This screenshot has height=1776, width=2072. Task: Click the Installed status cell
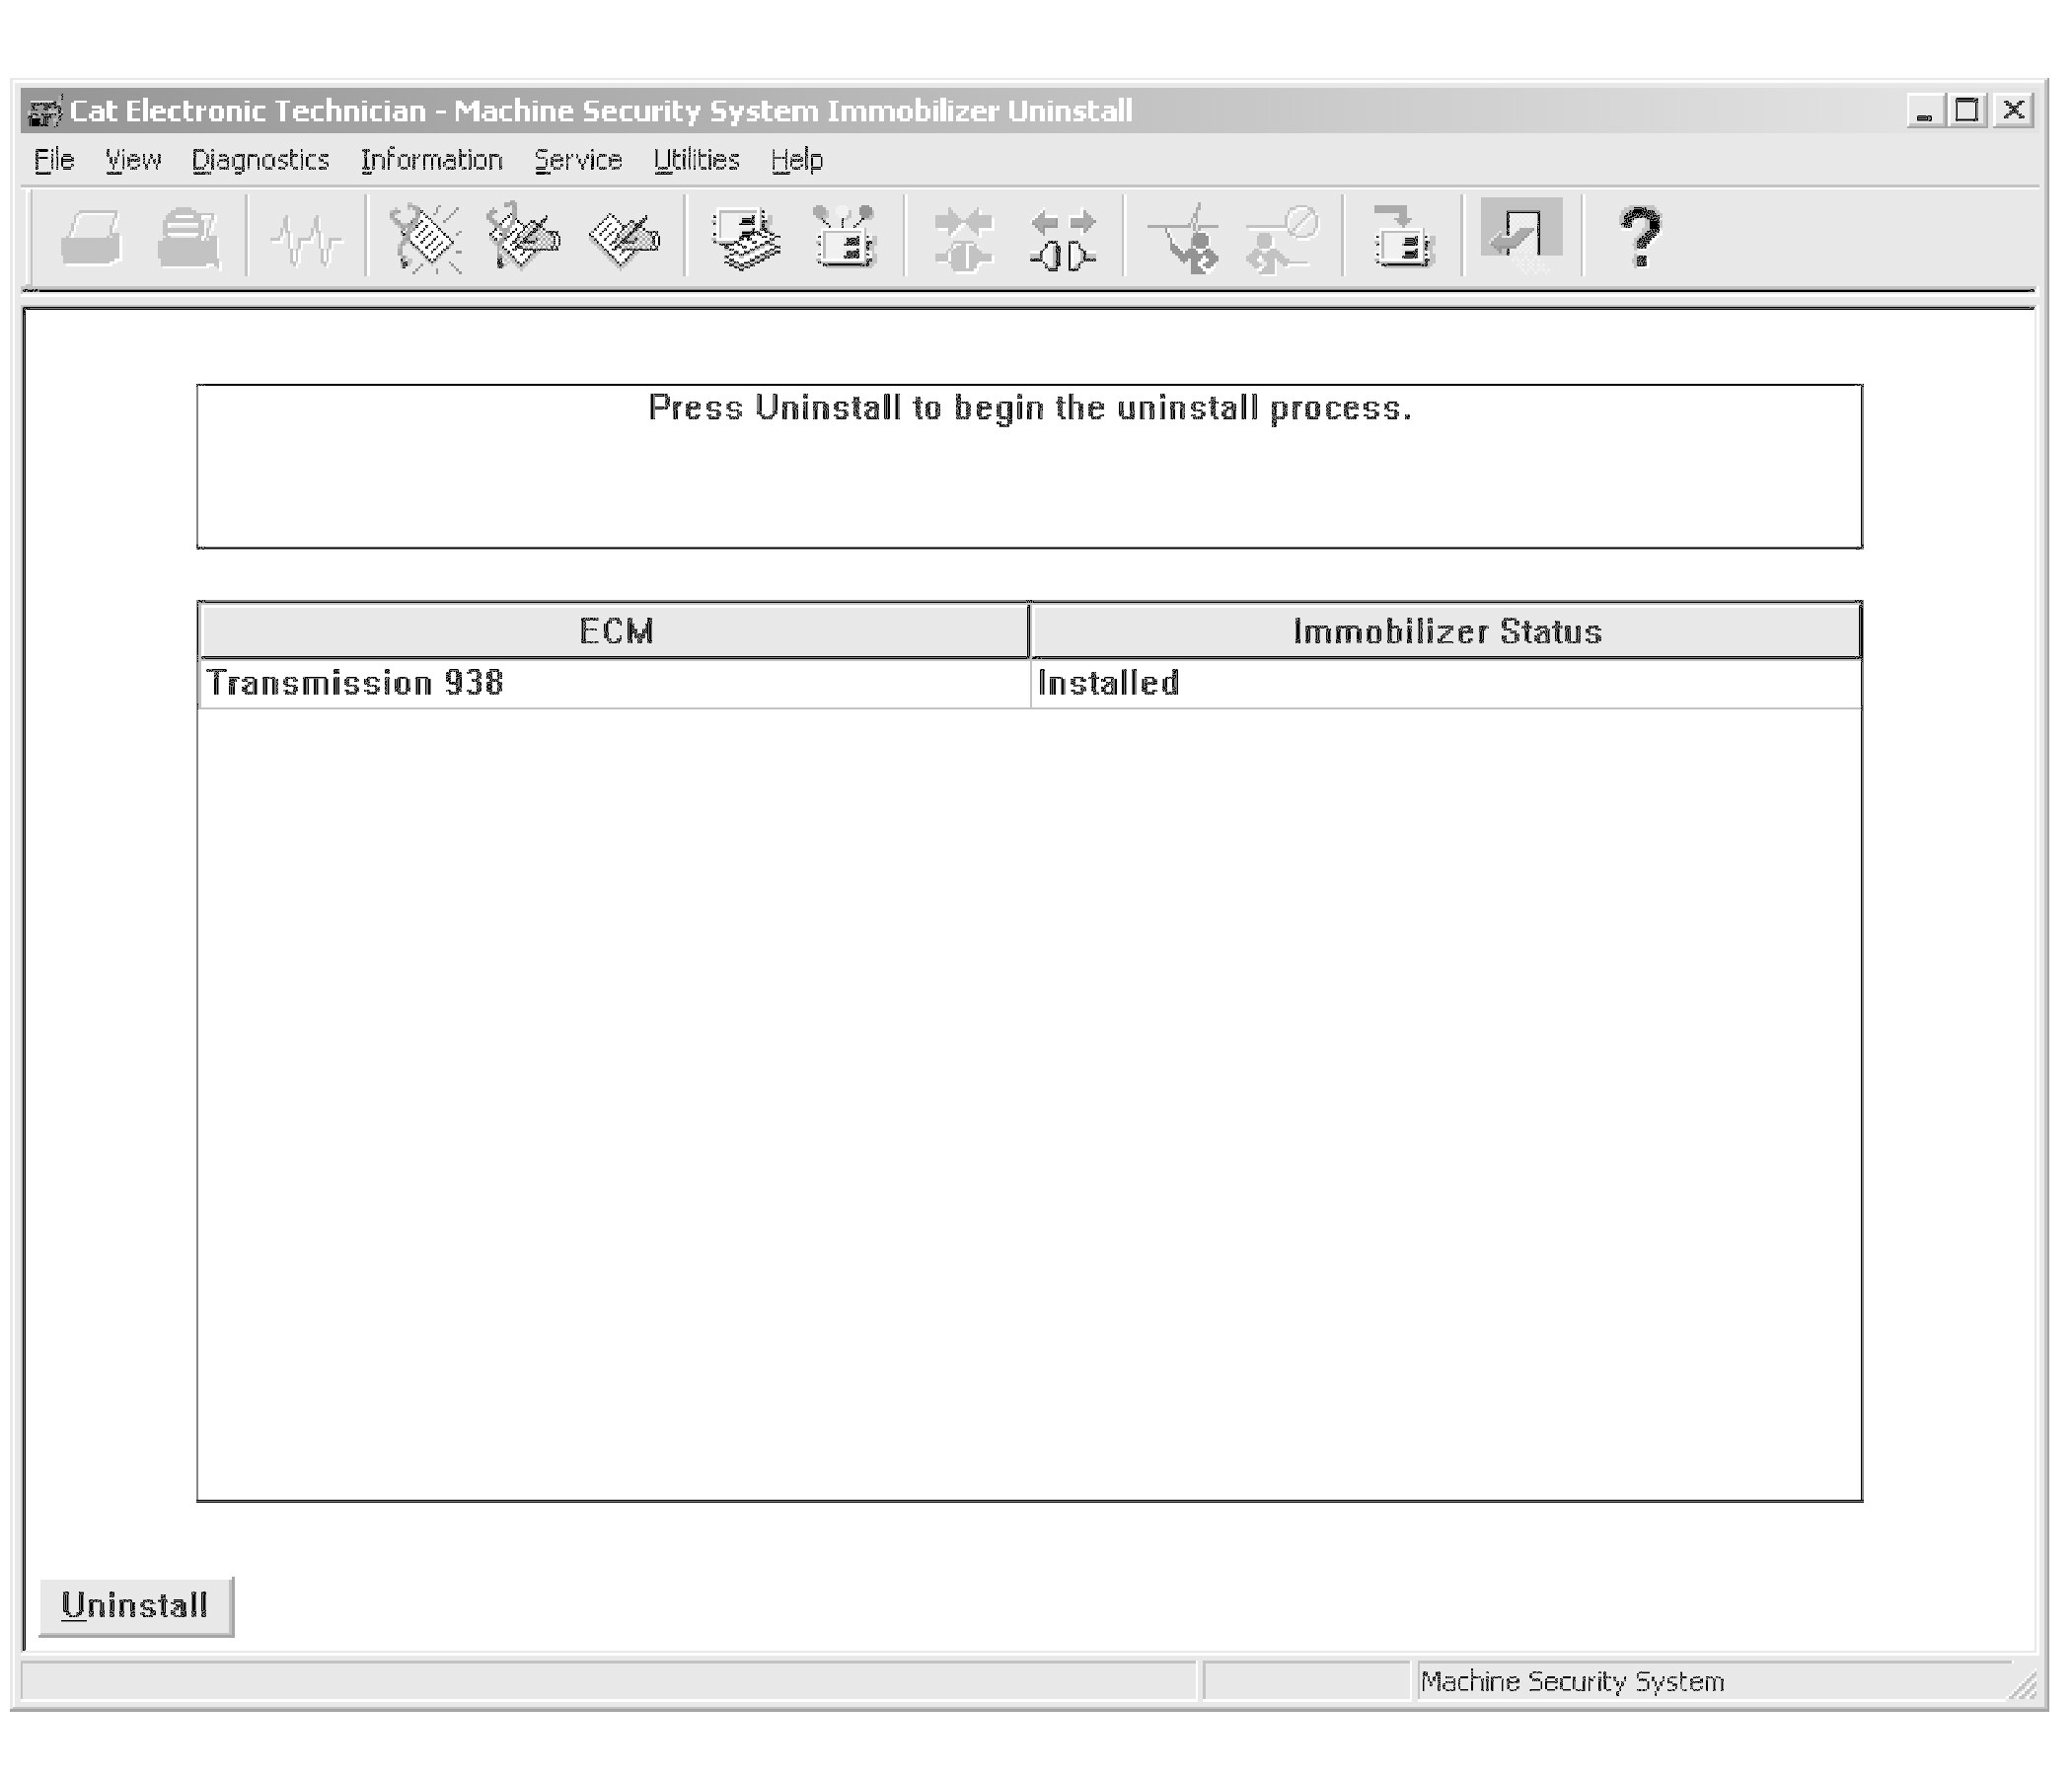tap(1446, 684)
